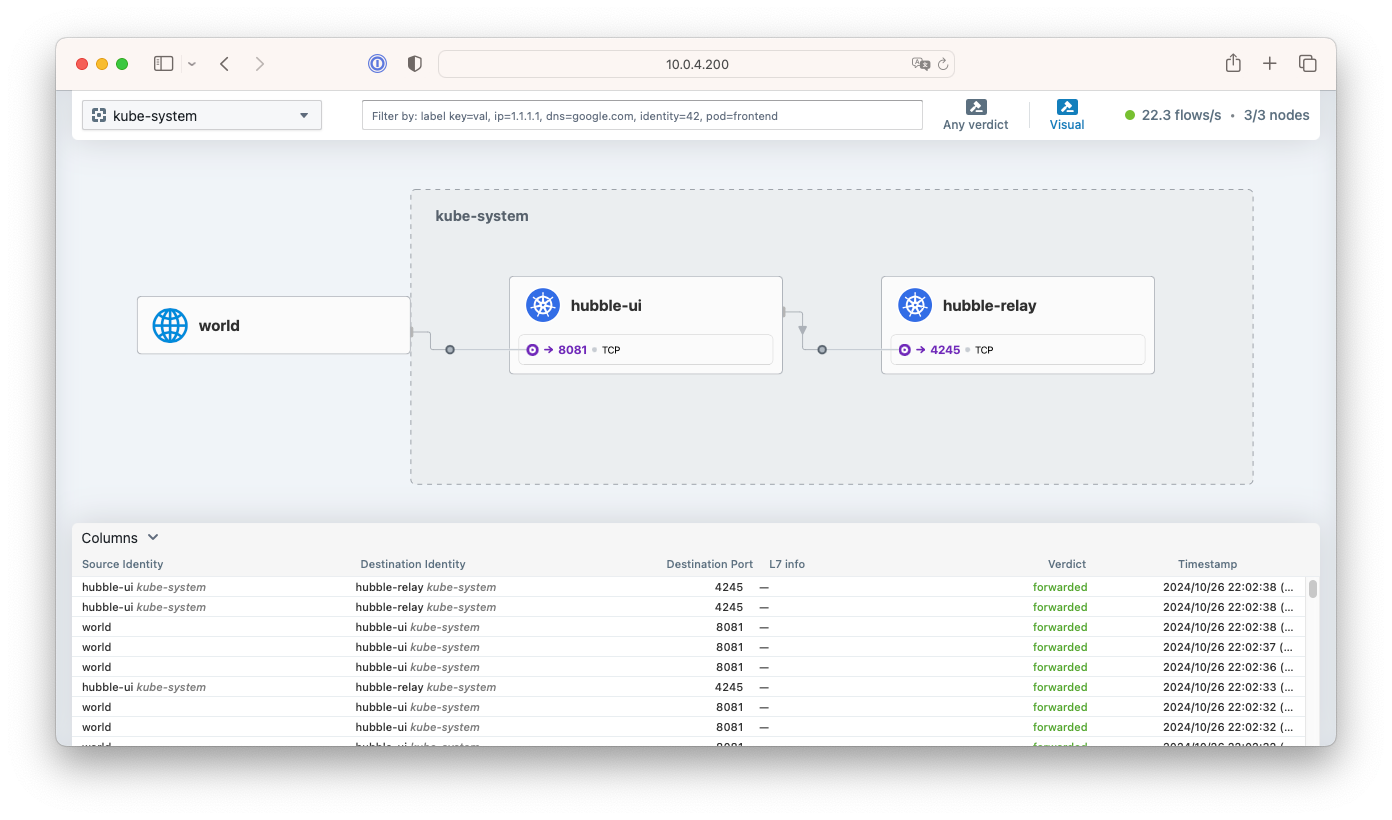Open the Share menu
The width and height of the screenshot is (1392, 820).
coord(1233,63)
